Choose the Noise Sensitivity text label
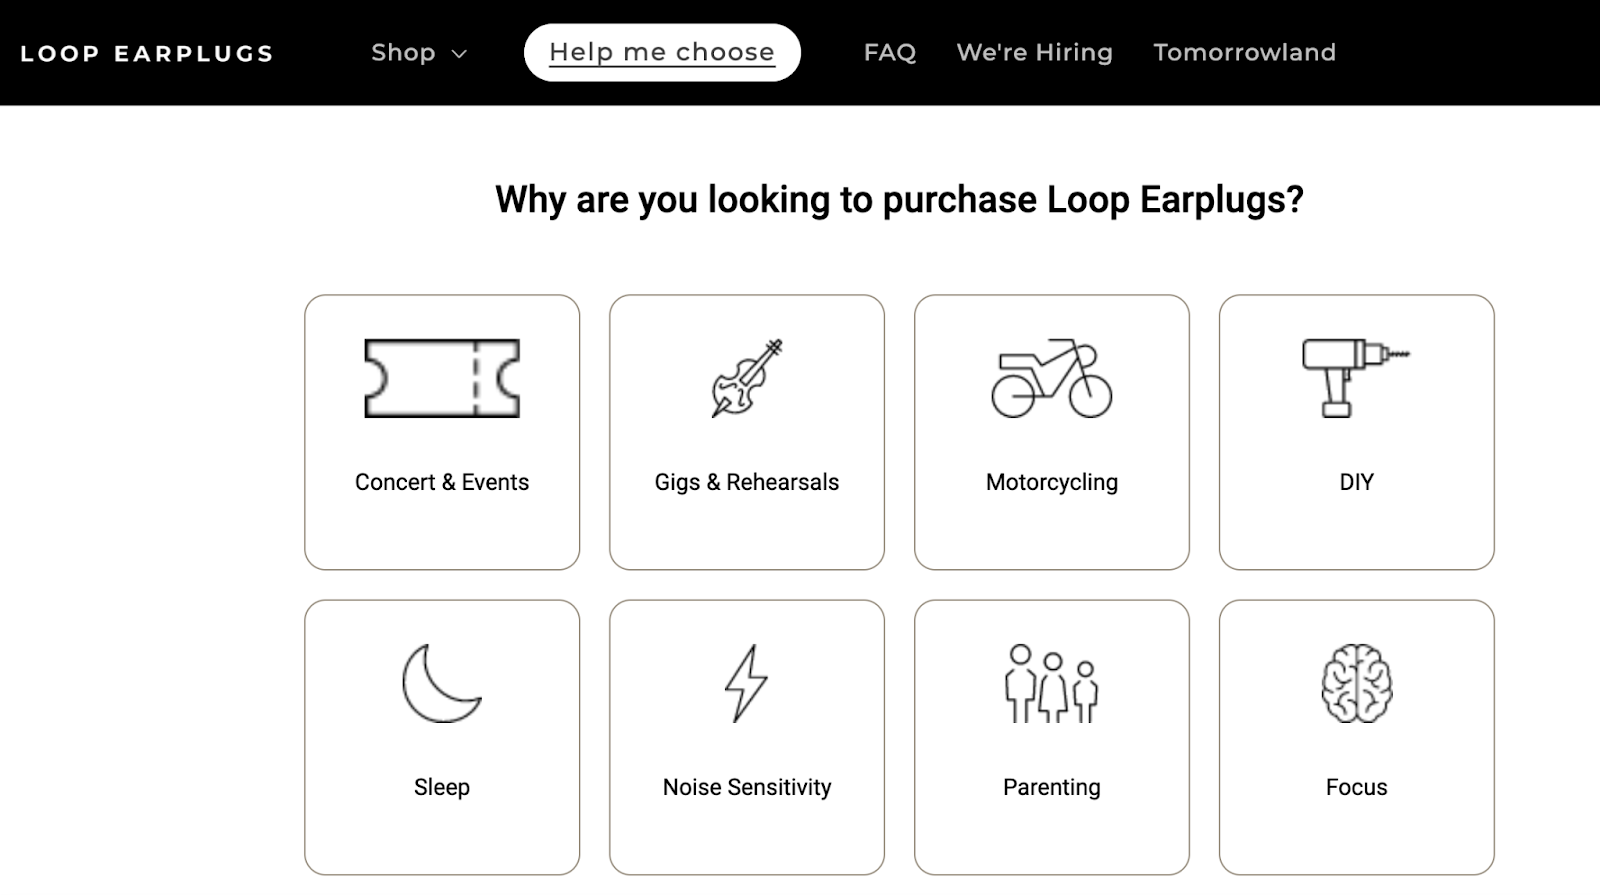This screenshot has width=1600, height=895. click(747, 787)
